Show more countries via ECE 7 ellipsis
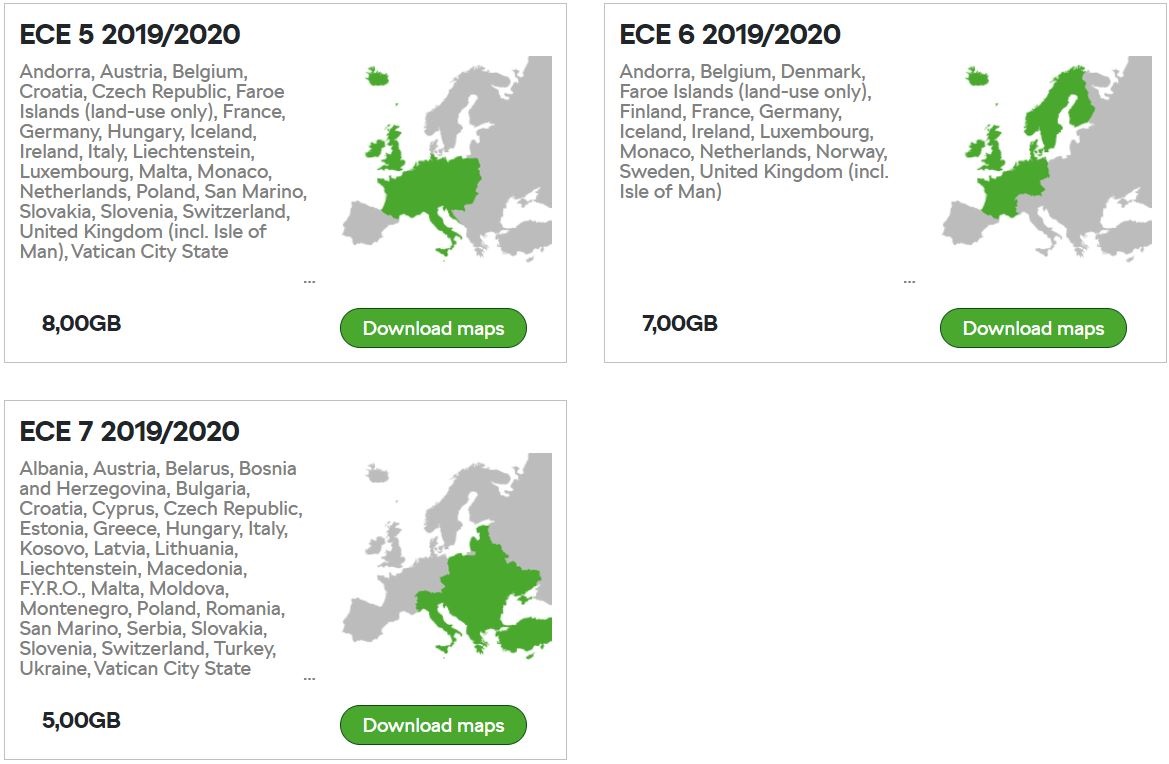Image resolution: width=1169 pixels, height=764 pixels. 309,678
